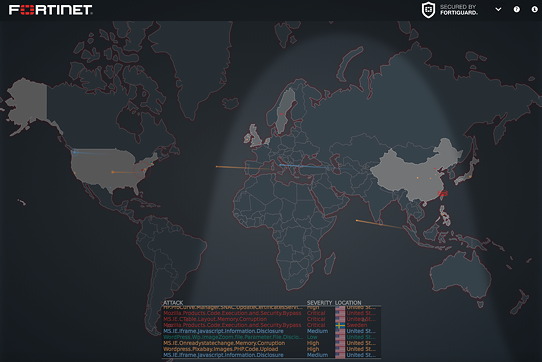The height and width of the screenshot is (362, 542).
Task: Click the SEVERITY column header
Action: tap(319, 303)
